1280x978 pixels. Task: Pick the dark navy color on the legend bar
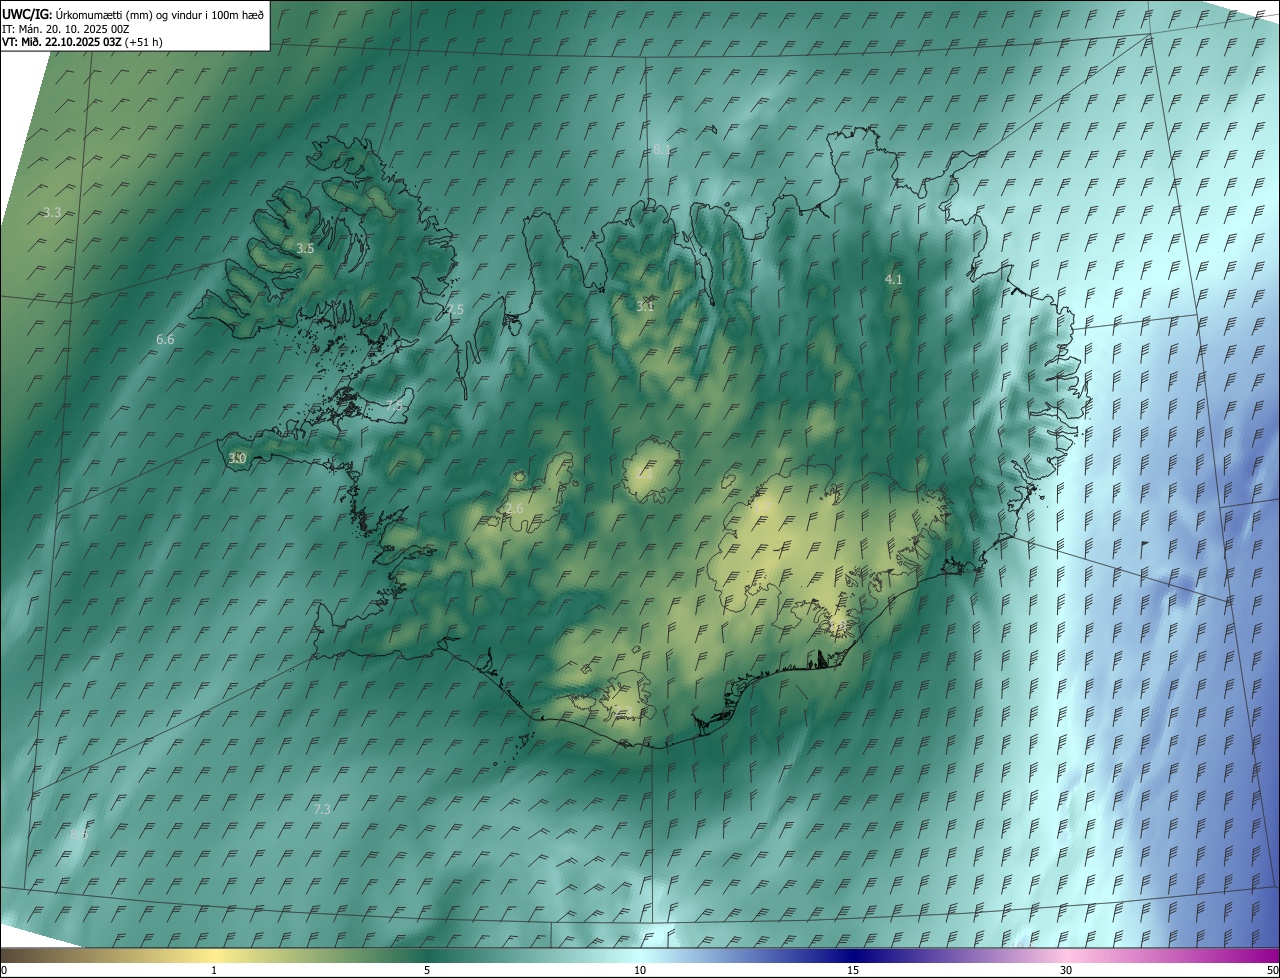853,955
